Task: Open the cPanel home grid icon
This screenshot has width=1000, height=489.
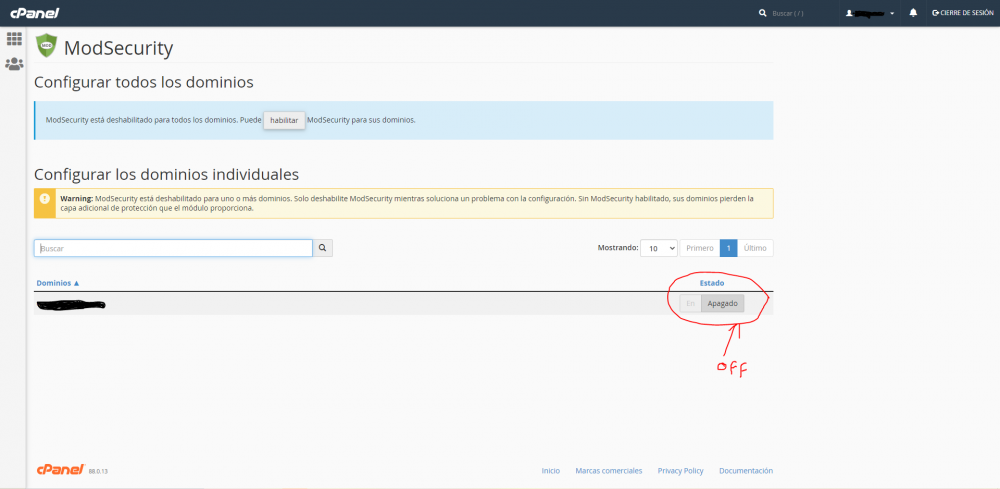Action: [14, 39]
